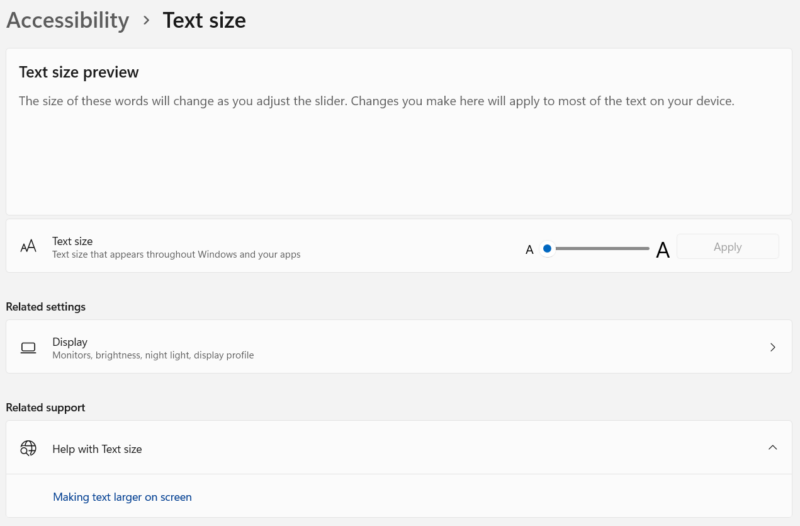Click the Text size AA icon
800x526 pixels.
(x=29, y=246)
